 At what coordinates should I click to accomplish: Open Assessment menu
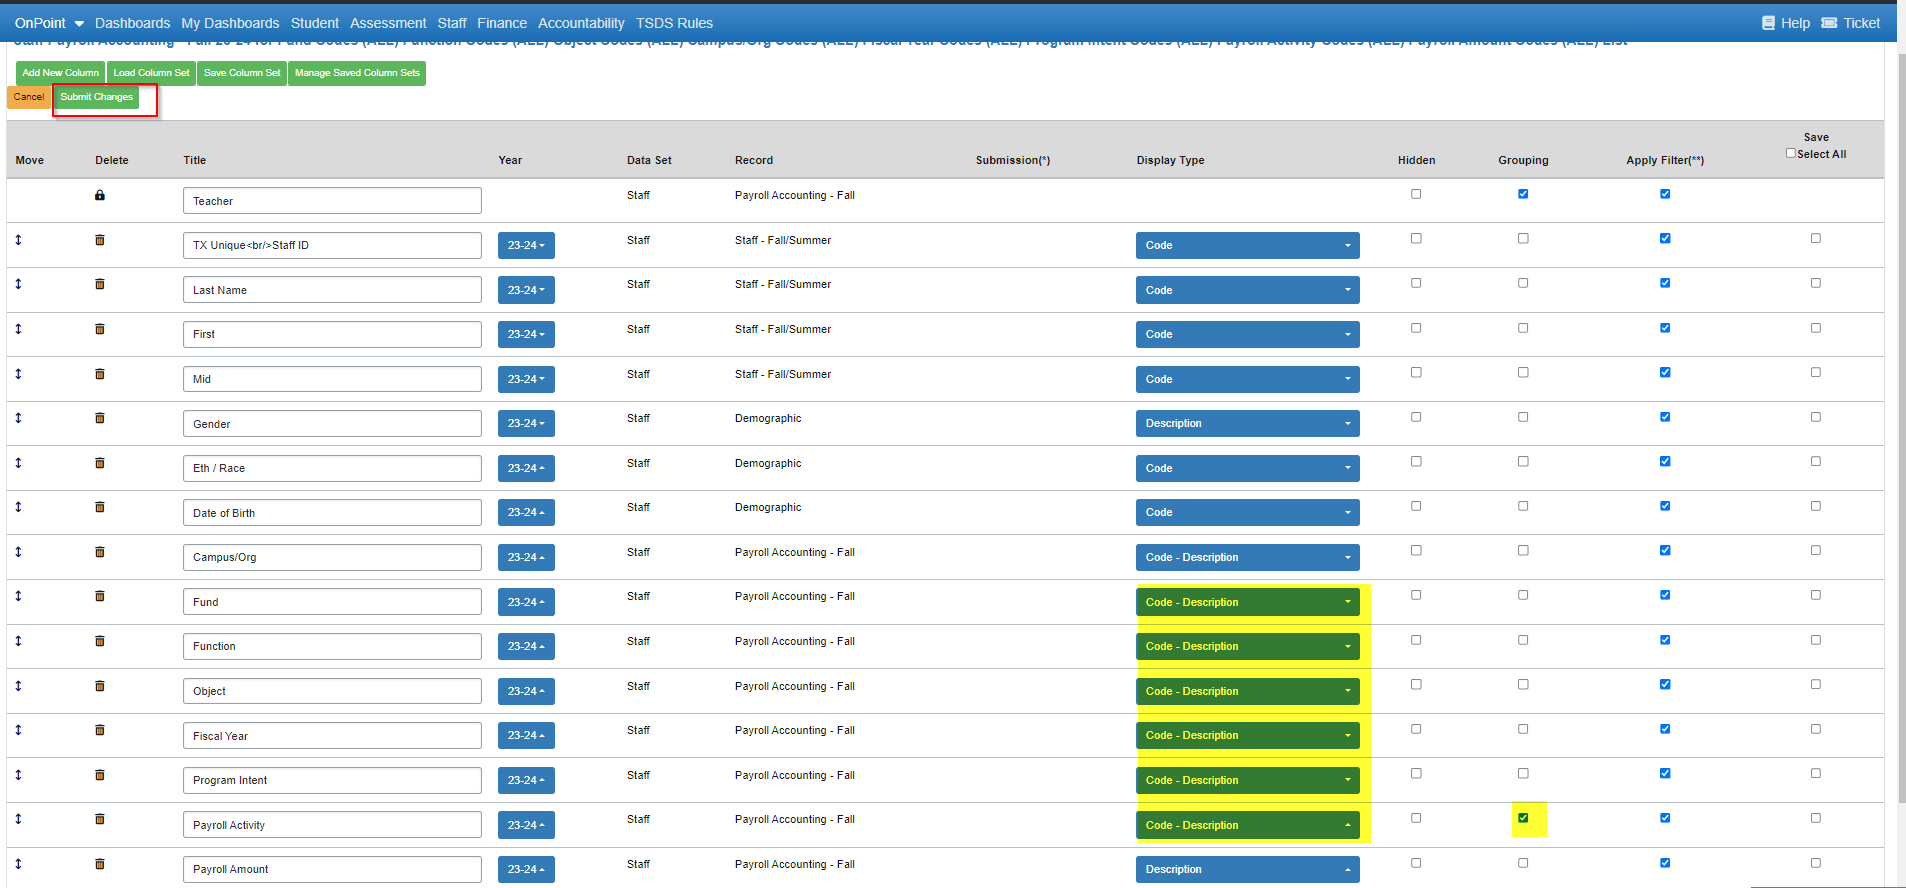[388, 23]
